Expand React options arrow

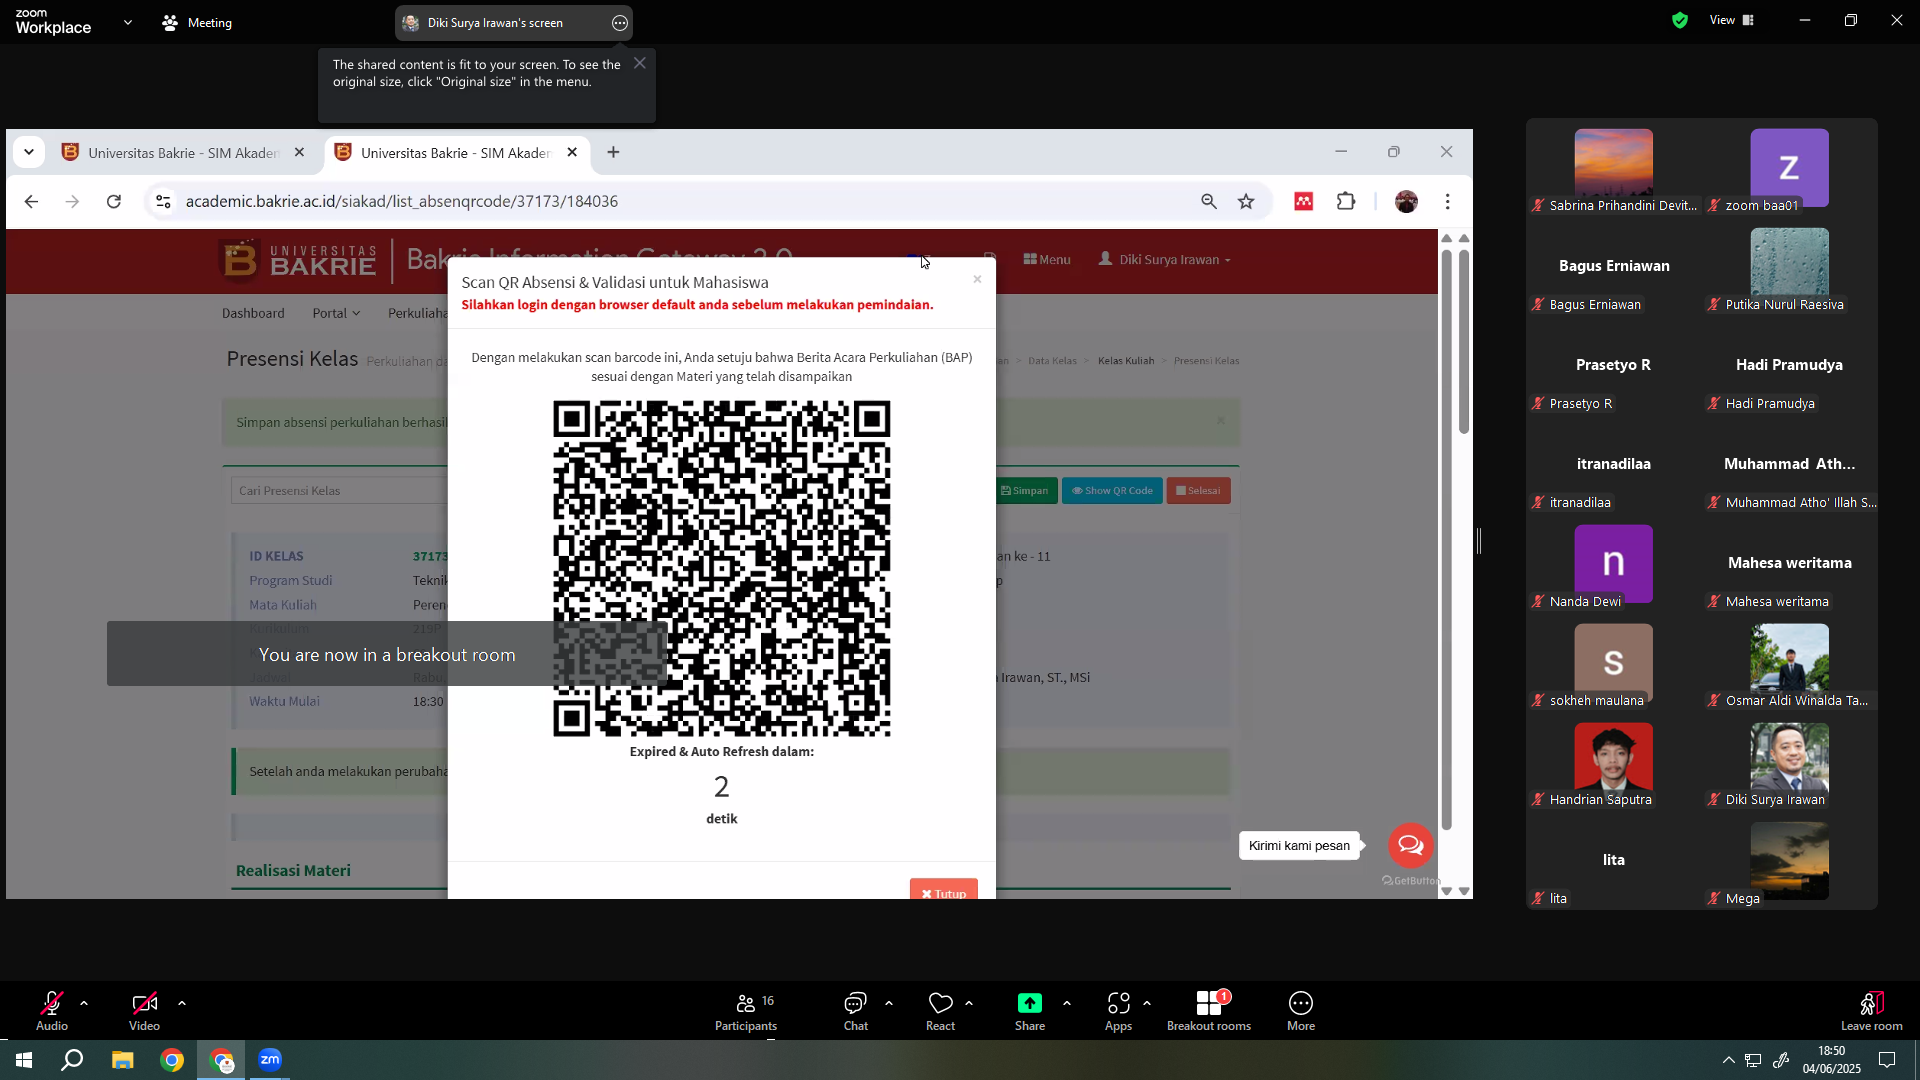969,1003
